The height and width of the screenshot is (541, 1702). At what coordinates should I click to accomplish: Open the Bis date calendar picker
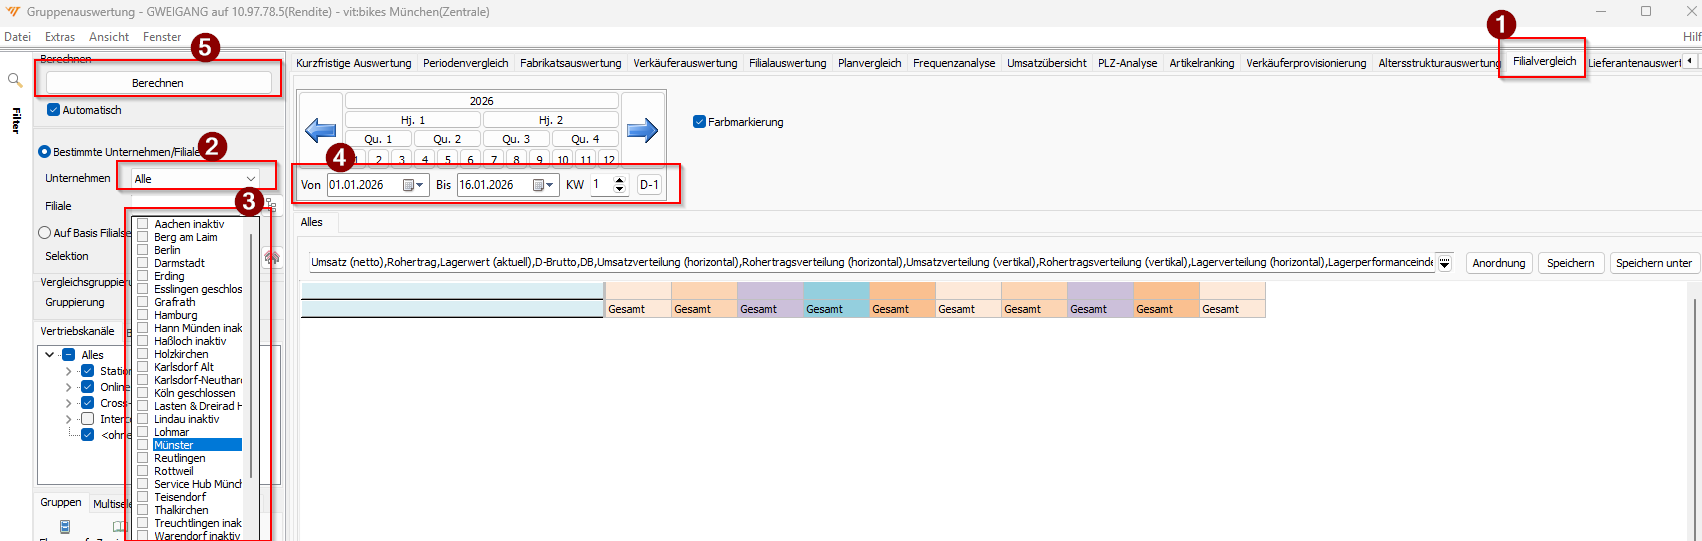(543, 185)
